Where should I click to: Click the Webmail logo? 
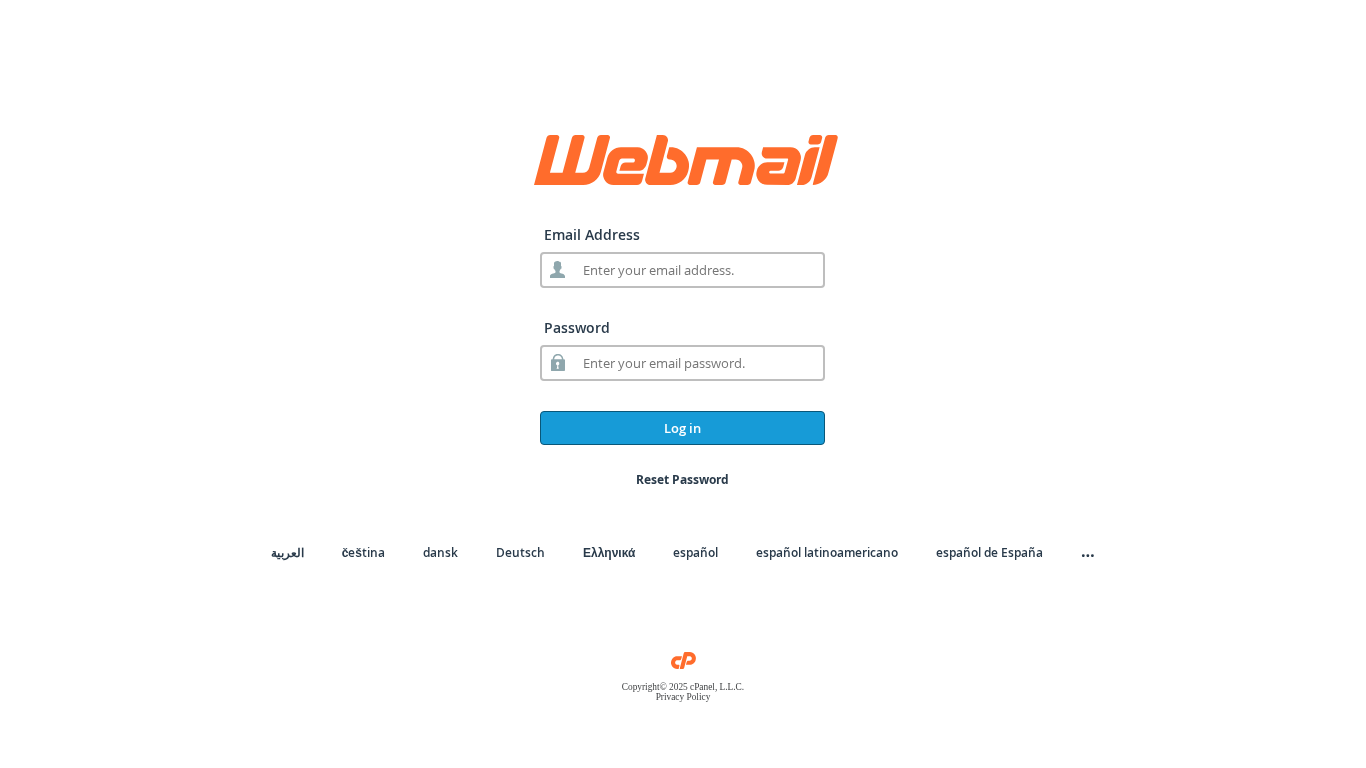click(685, 160)
